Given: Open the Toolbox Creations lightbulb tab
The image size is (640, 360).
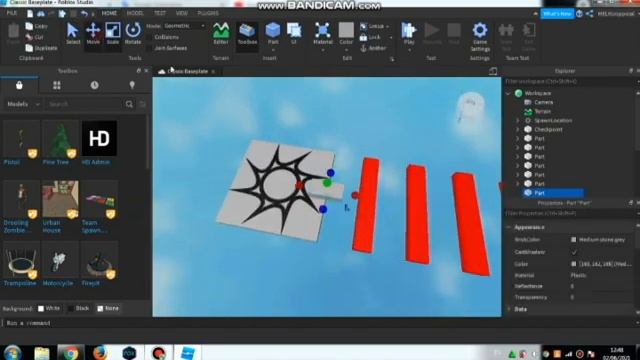Looking at the screenshot, I should pos(132,85).
